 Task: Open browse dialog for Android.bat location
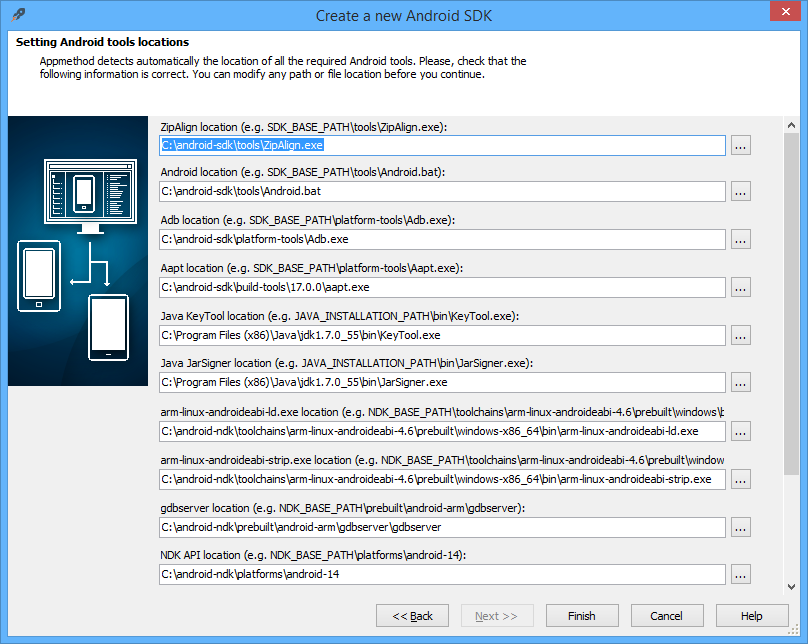pos(740,192)
